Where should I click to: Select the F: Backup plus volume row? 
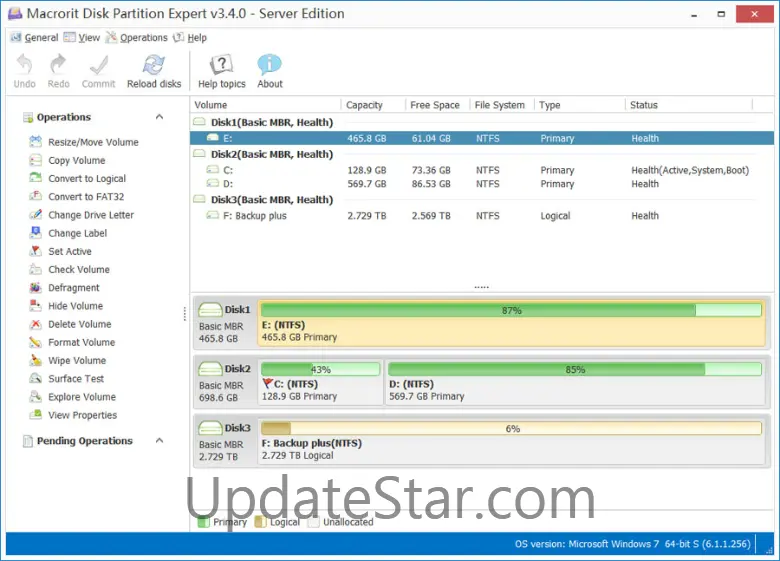[482, 215]
